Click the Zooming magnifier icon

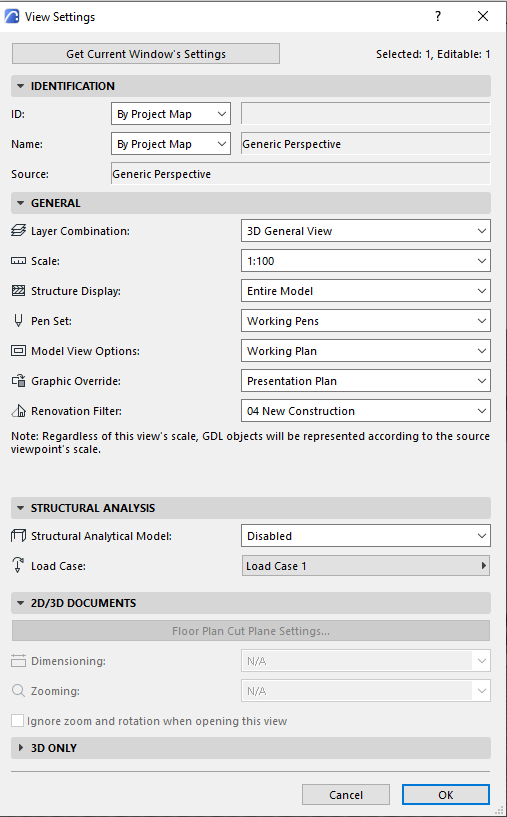18,691
